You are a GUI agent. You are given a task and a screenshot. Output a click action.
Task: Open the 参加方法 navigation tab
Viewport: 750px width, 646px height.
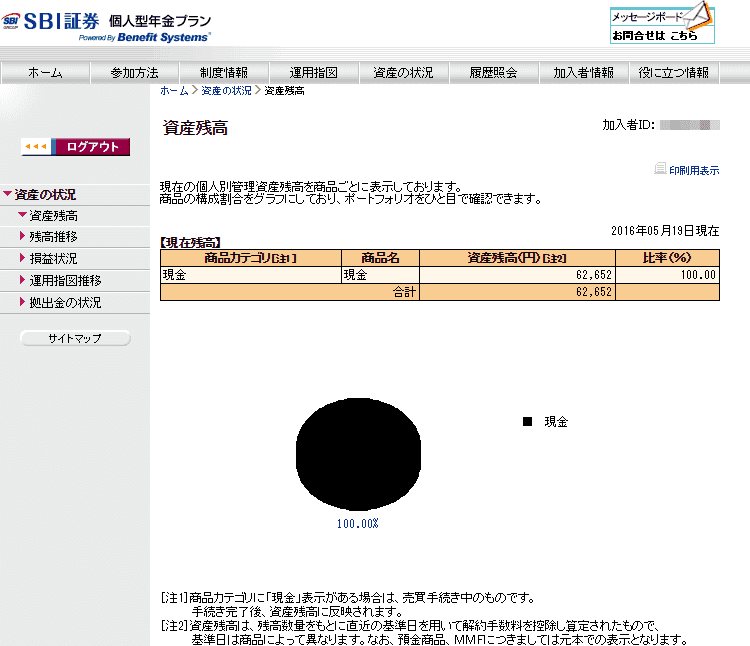point(134,73)
